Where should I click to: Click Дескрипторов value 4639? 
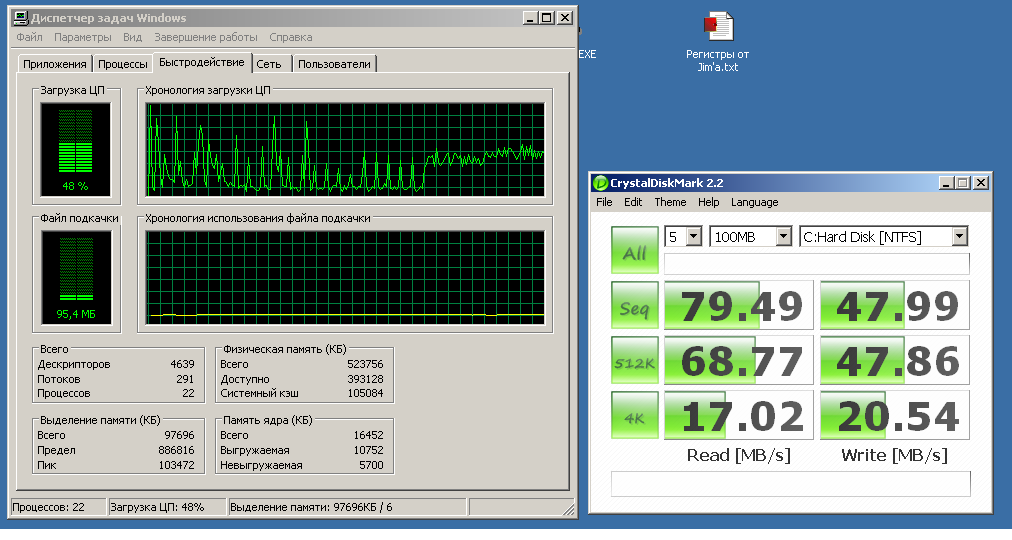pyautogui.click(x=182, y=364)
